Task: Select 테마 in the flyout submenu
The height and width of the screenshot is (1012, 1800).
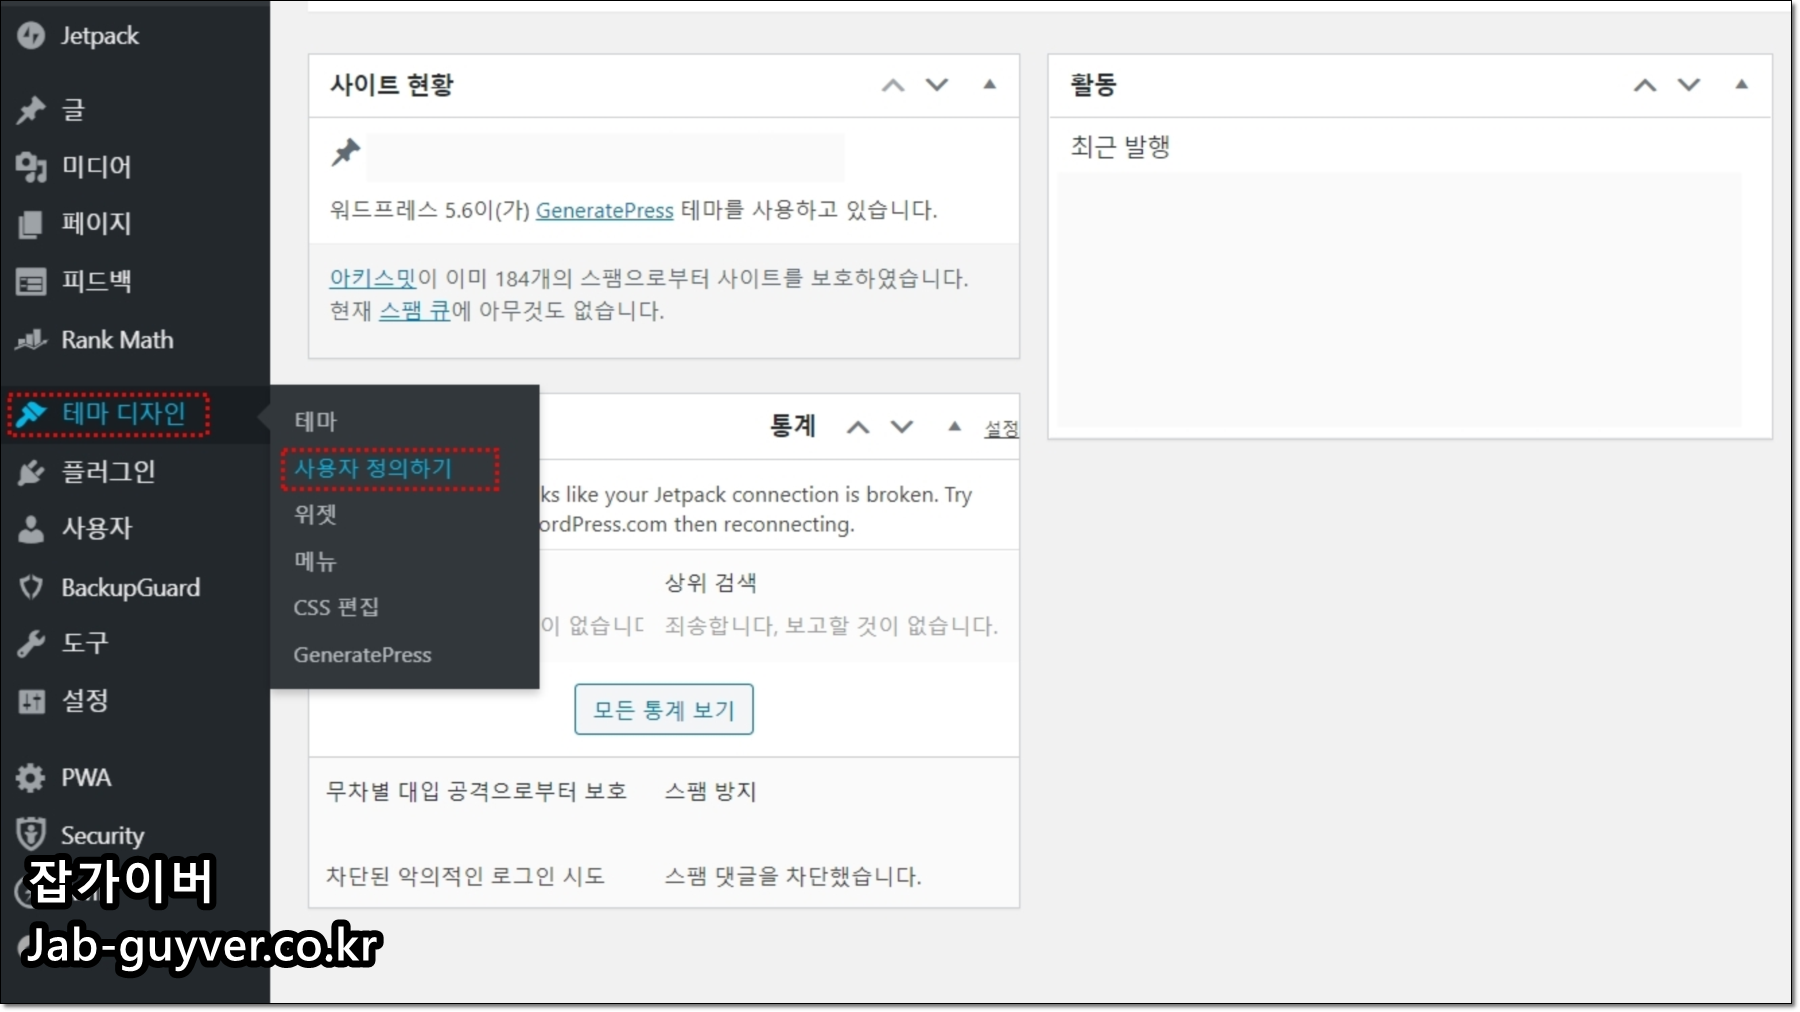Action: point(316,421)
